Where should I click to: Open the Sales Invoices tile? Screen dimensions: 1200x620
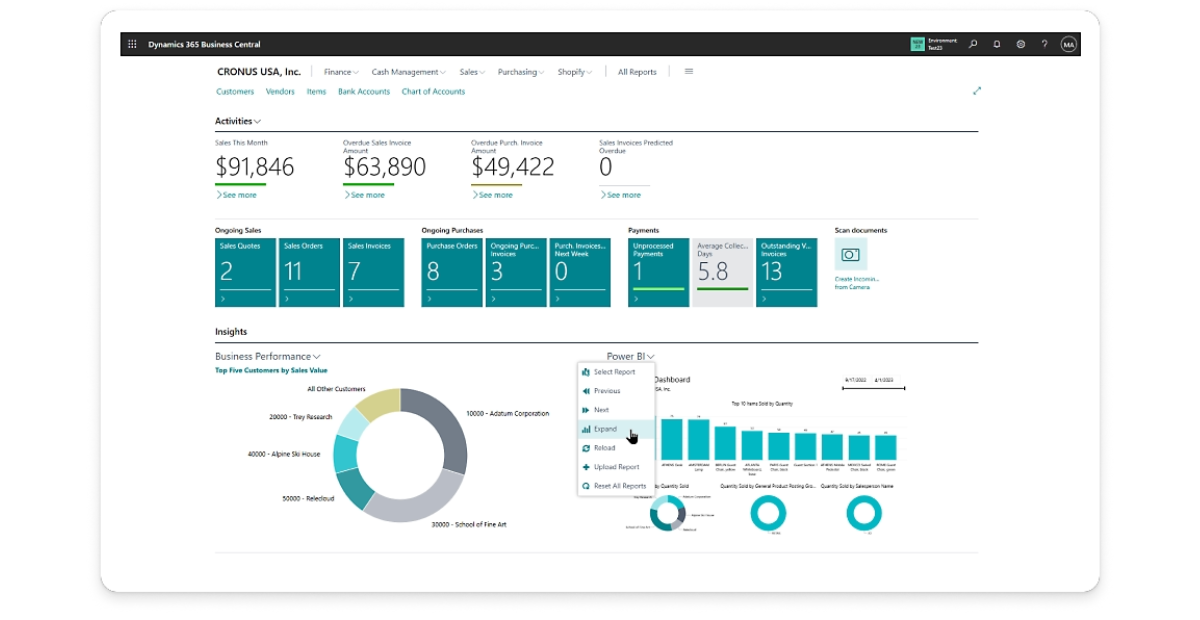coord(373,272)
